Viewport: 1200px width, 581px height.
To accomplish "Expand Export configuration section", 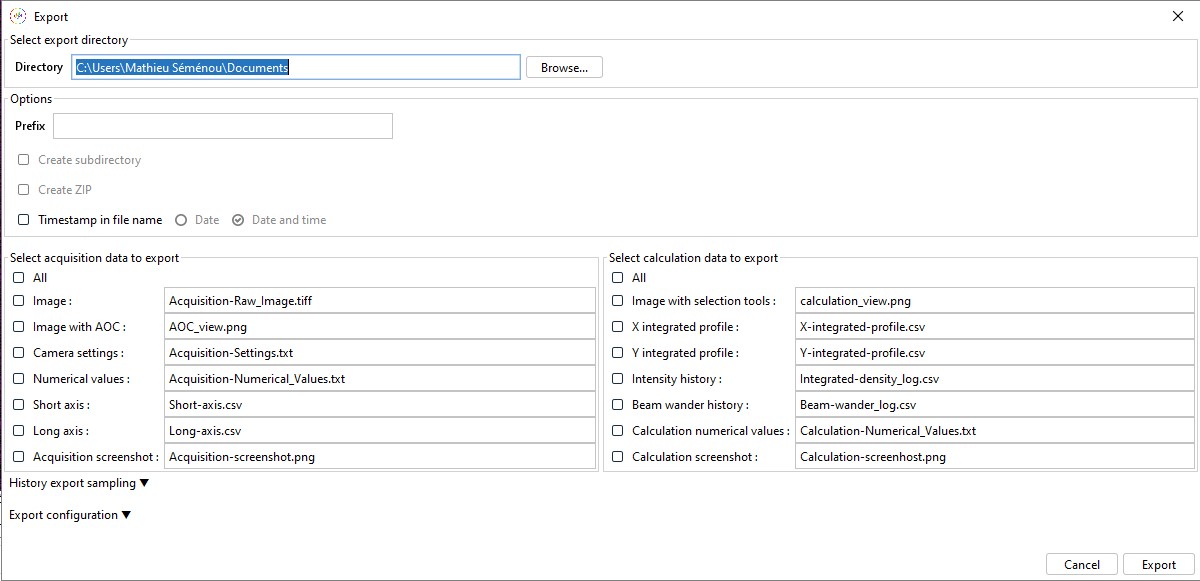I will [x=70, y=515].
